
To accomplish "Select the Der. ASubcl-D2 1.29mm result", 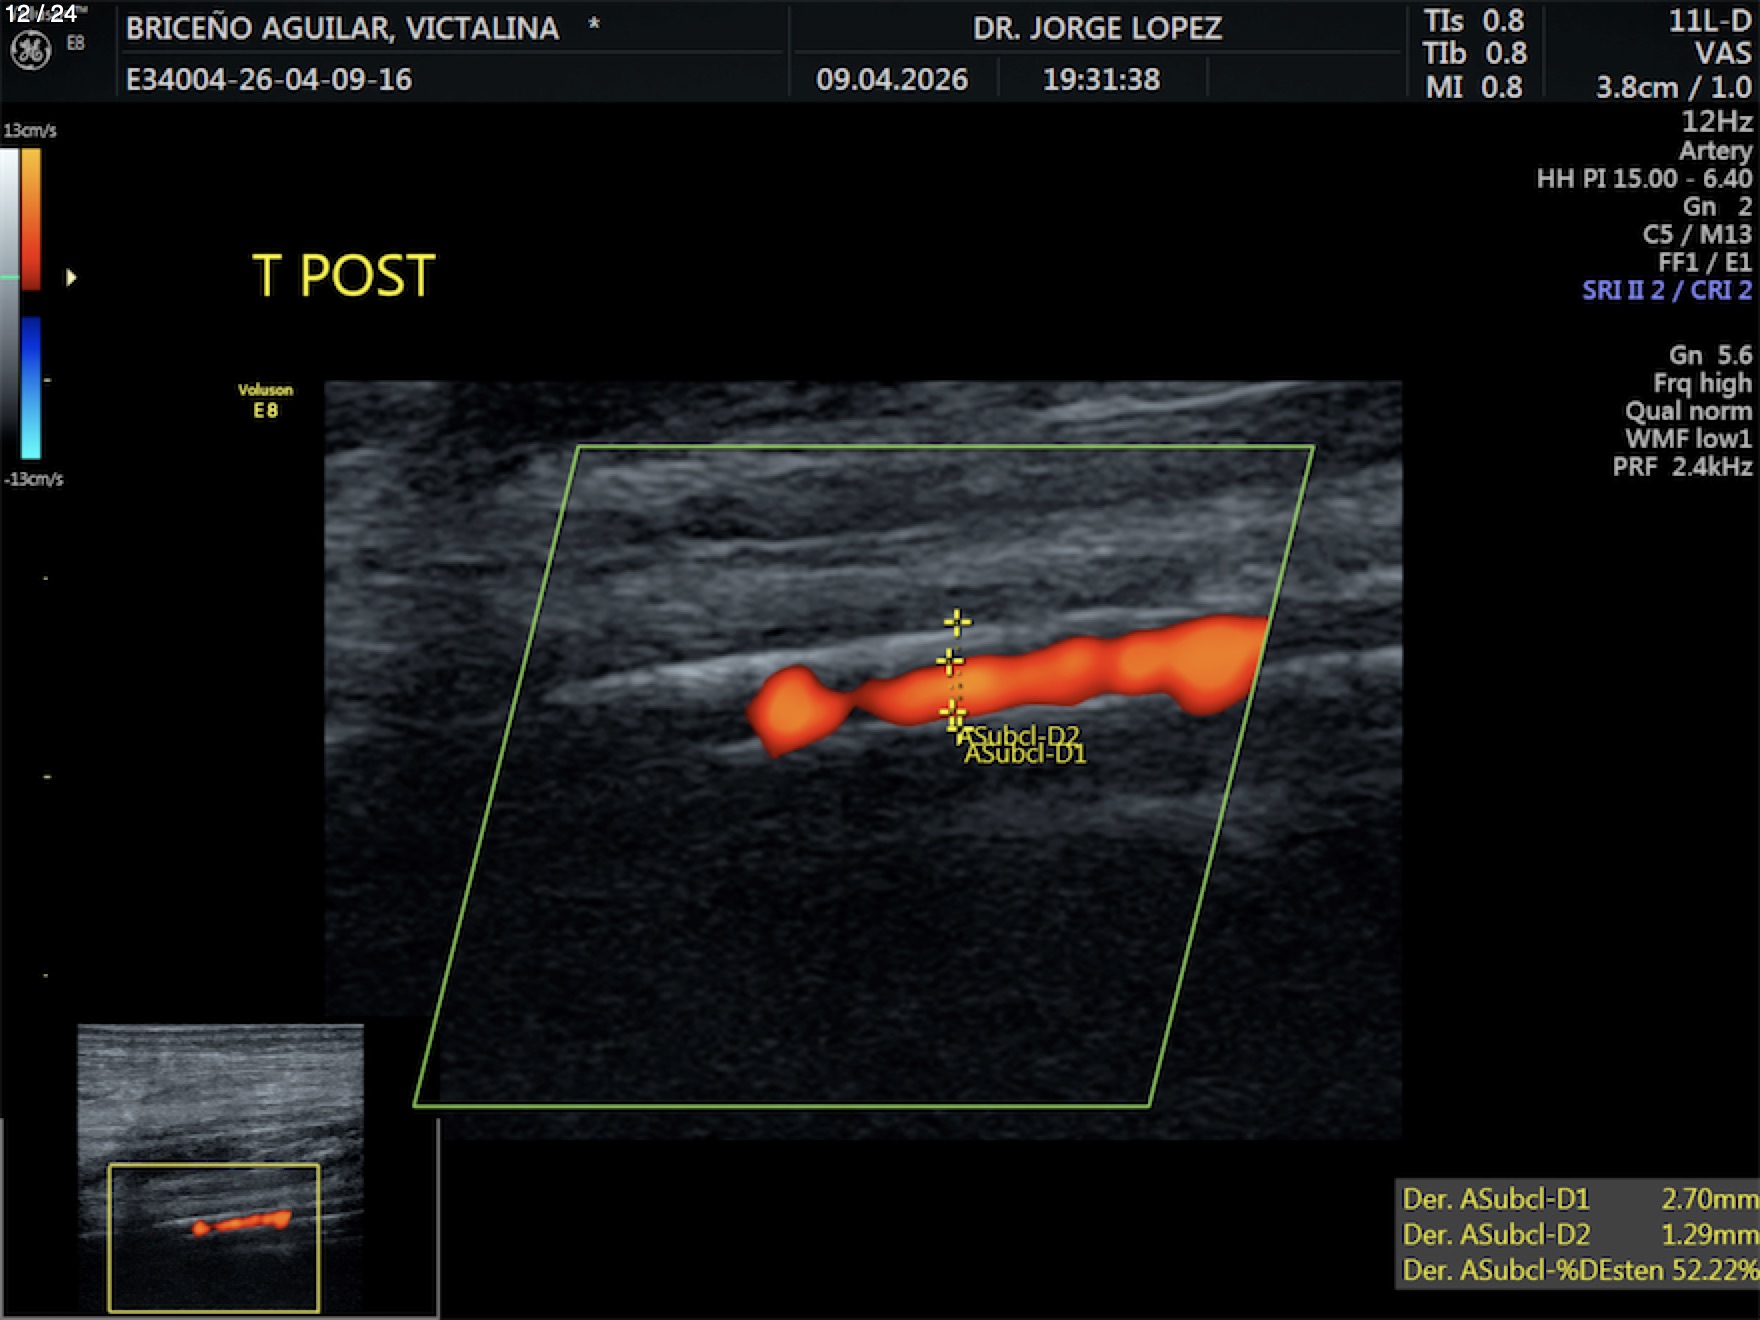I will click(x=1578, y=1234).
